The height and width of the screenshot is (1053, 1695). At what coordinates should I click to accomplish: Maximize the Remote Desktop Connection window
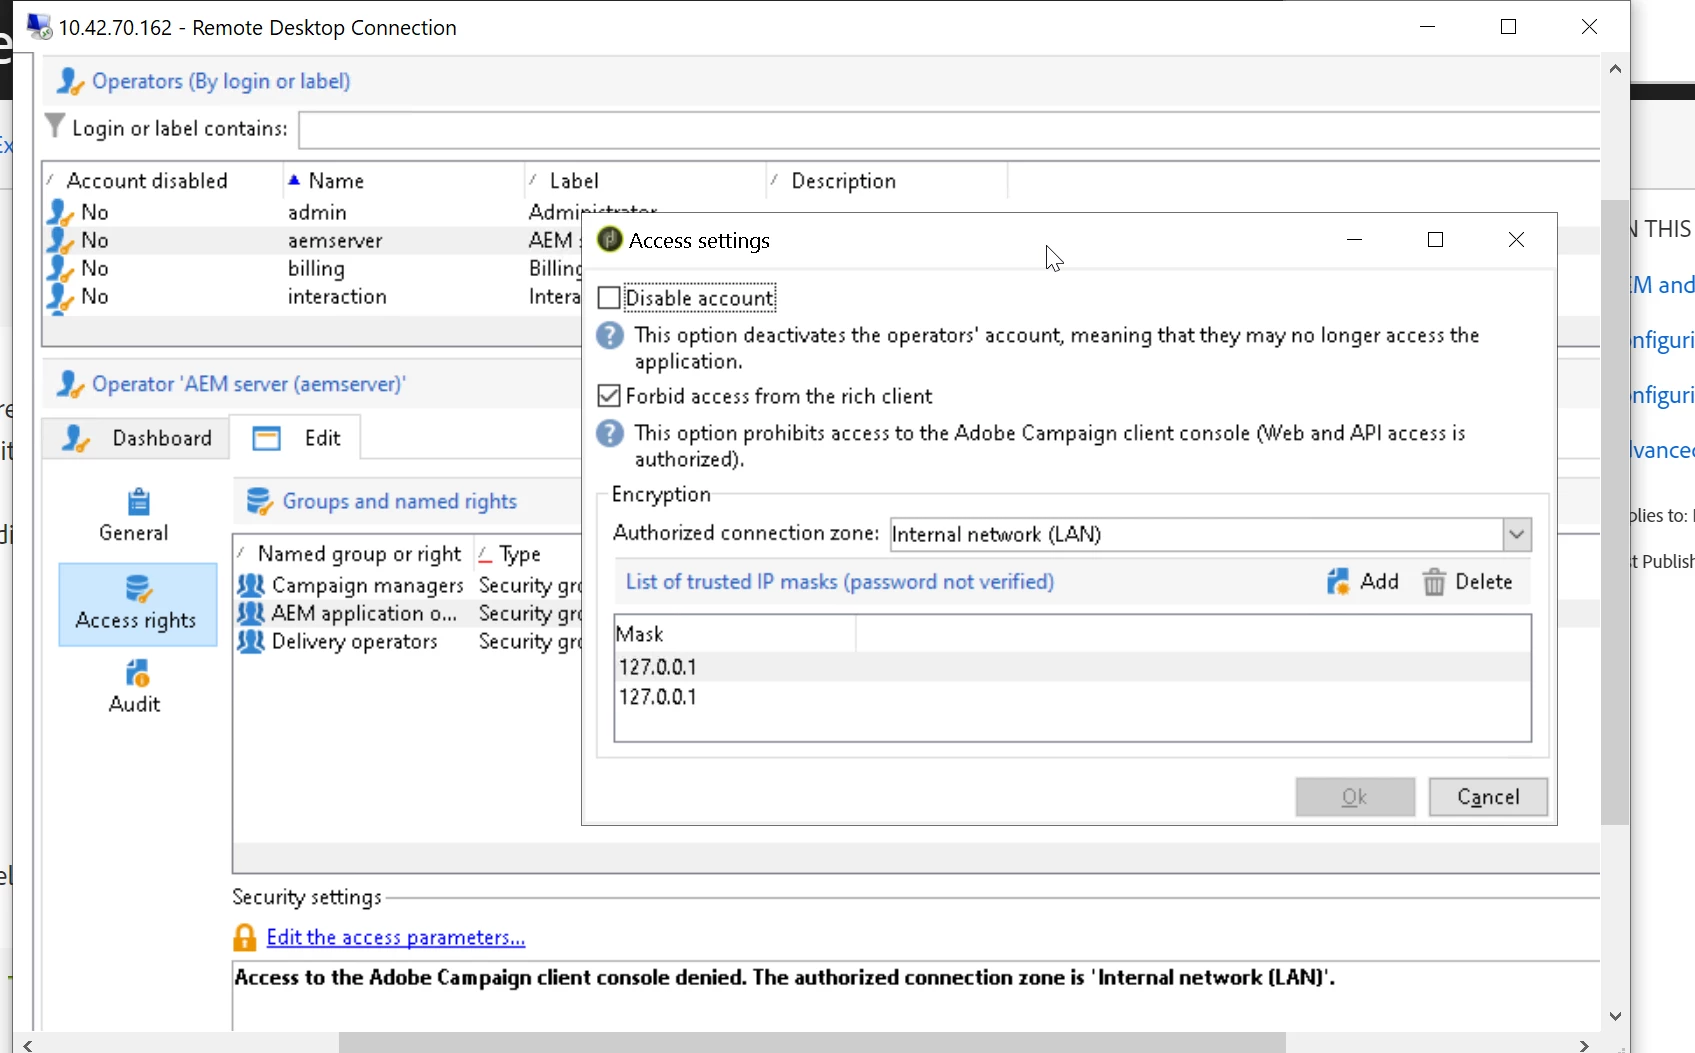tap(1508, 27)
